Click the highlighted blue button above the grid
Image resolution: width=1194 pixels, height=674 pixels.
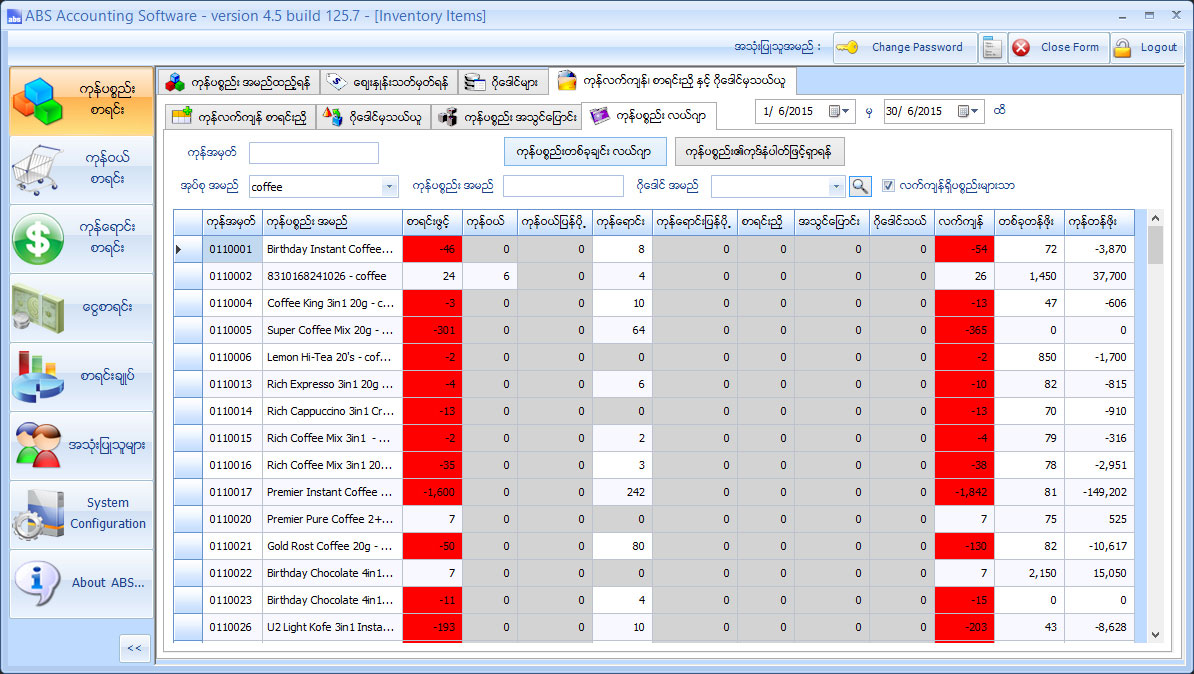click(585, 152)
